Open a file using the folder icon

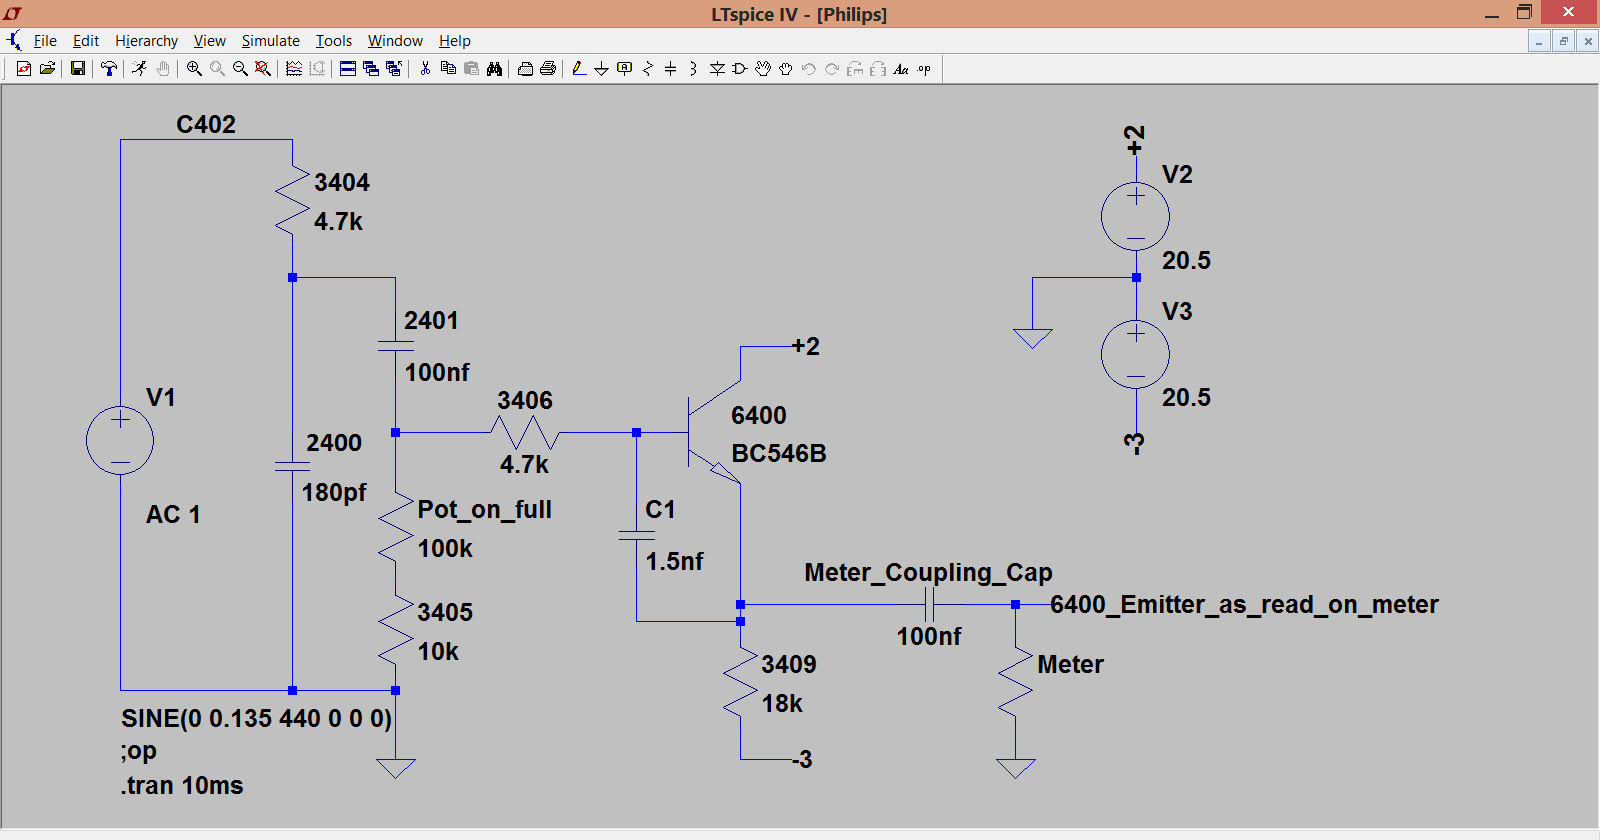coord(47,69)
